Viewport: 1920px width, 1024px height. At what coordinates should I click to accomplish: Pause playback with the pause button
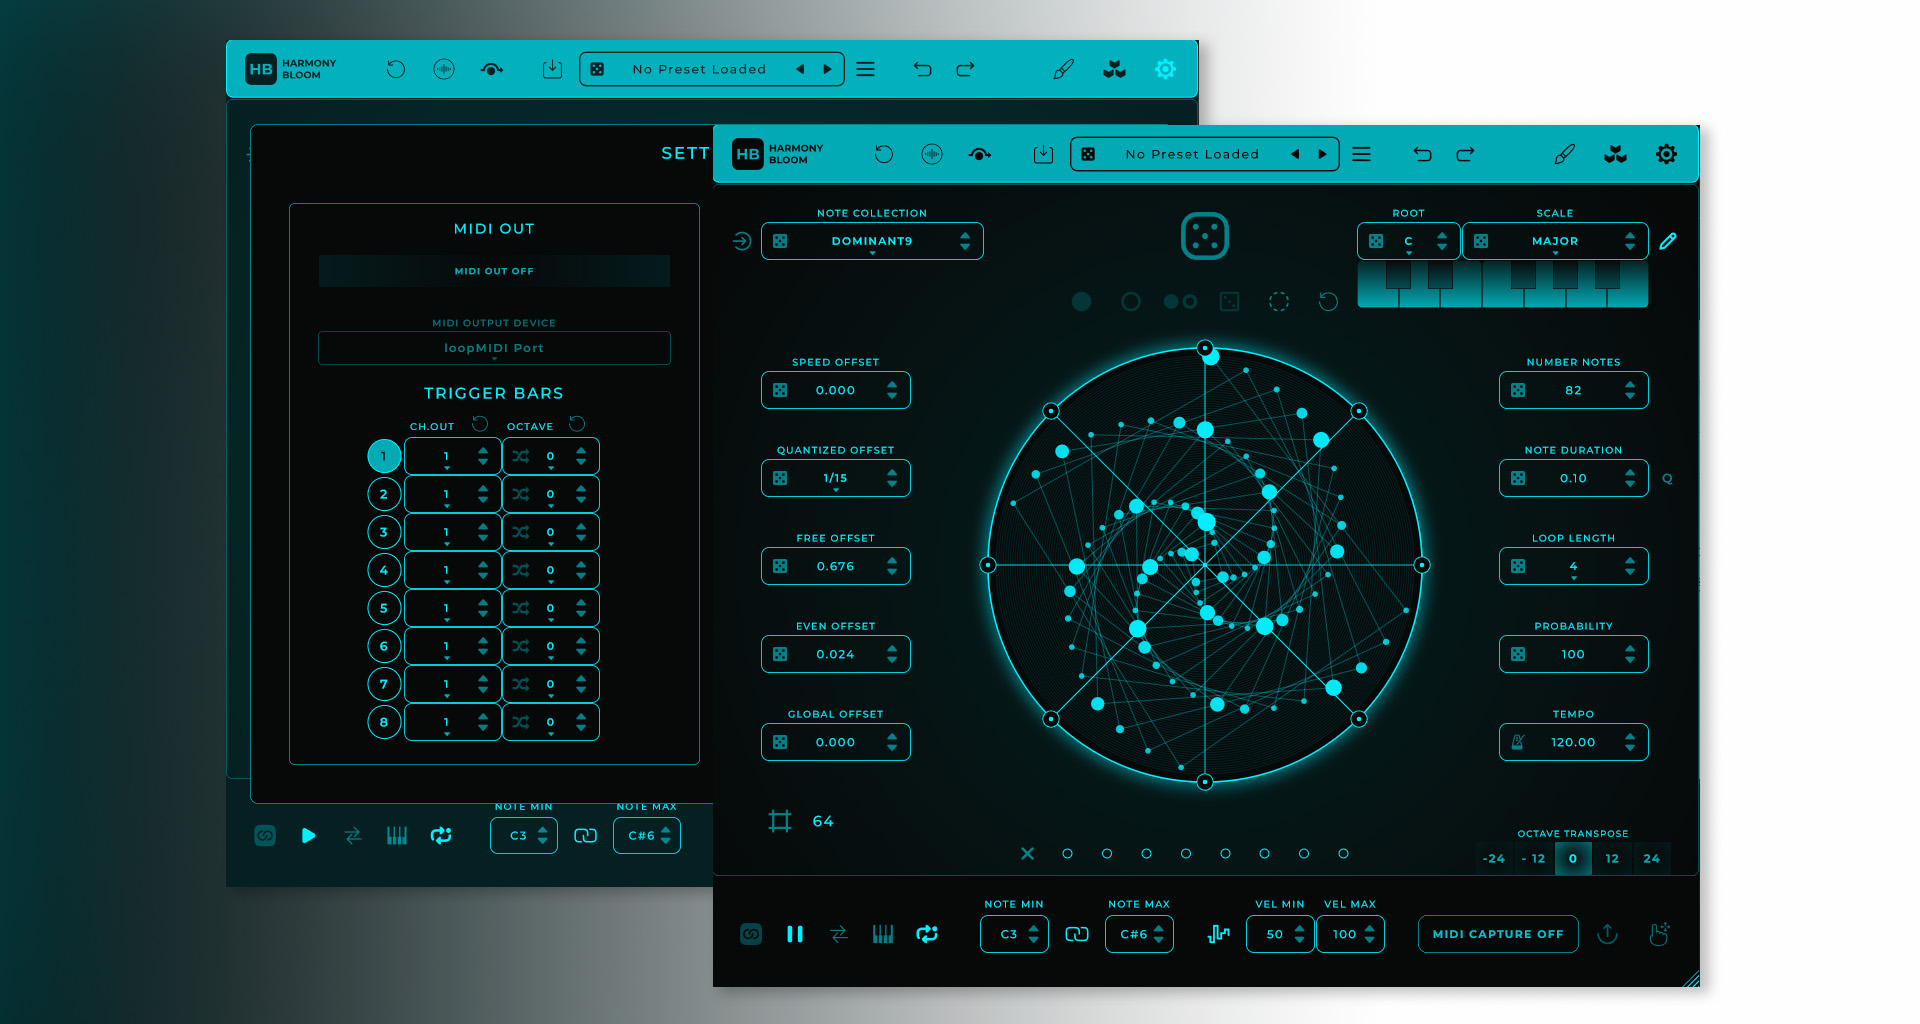795,933
